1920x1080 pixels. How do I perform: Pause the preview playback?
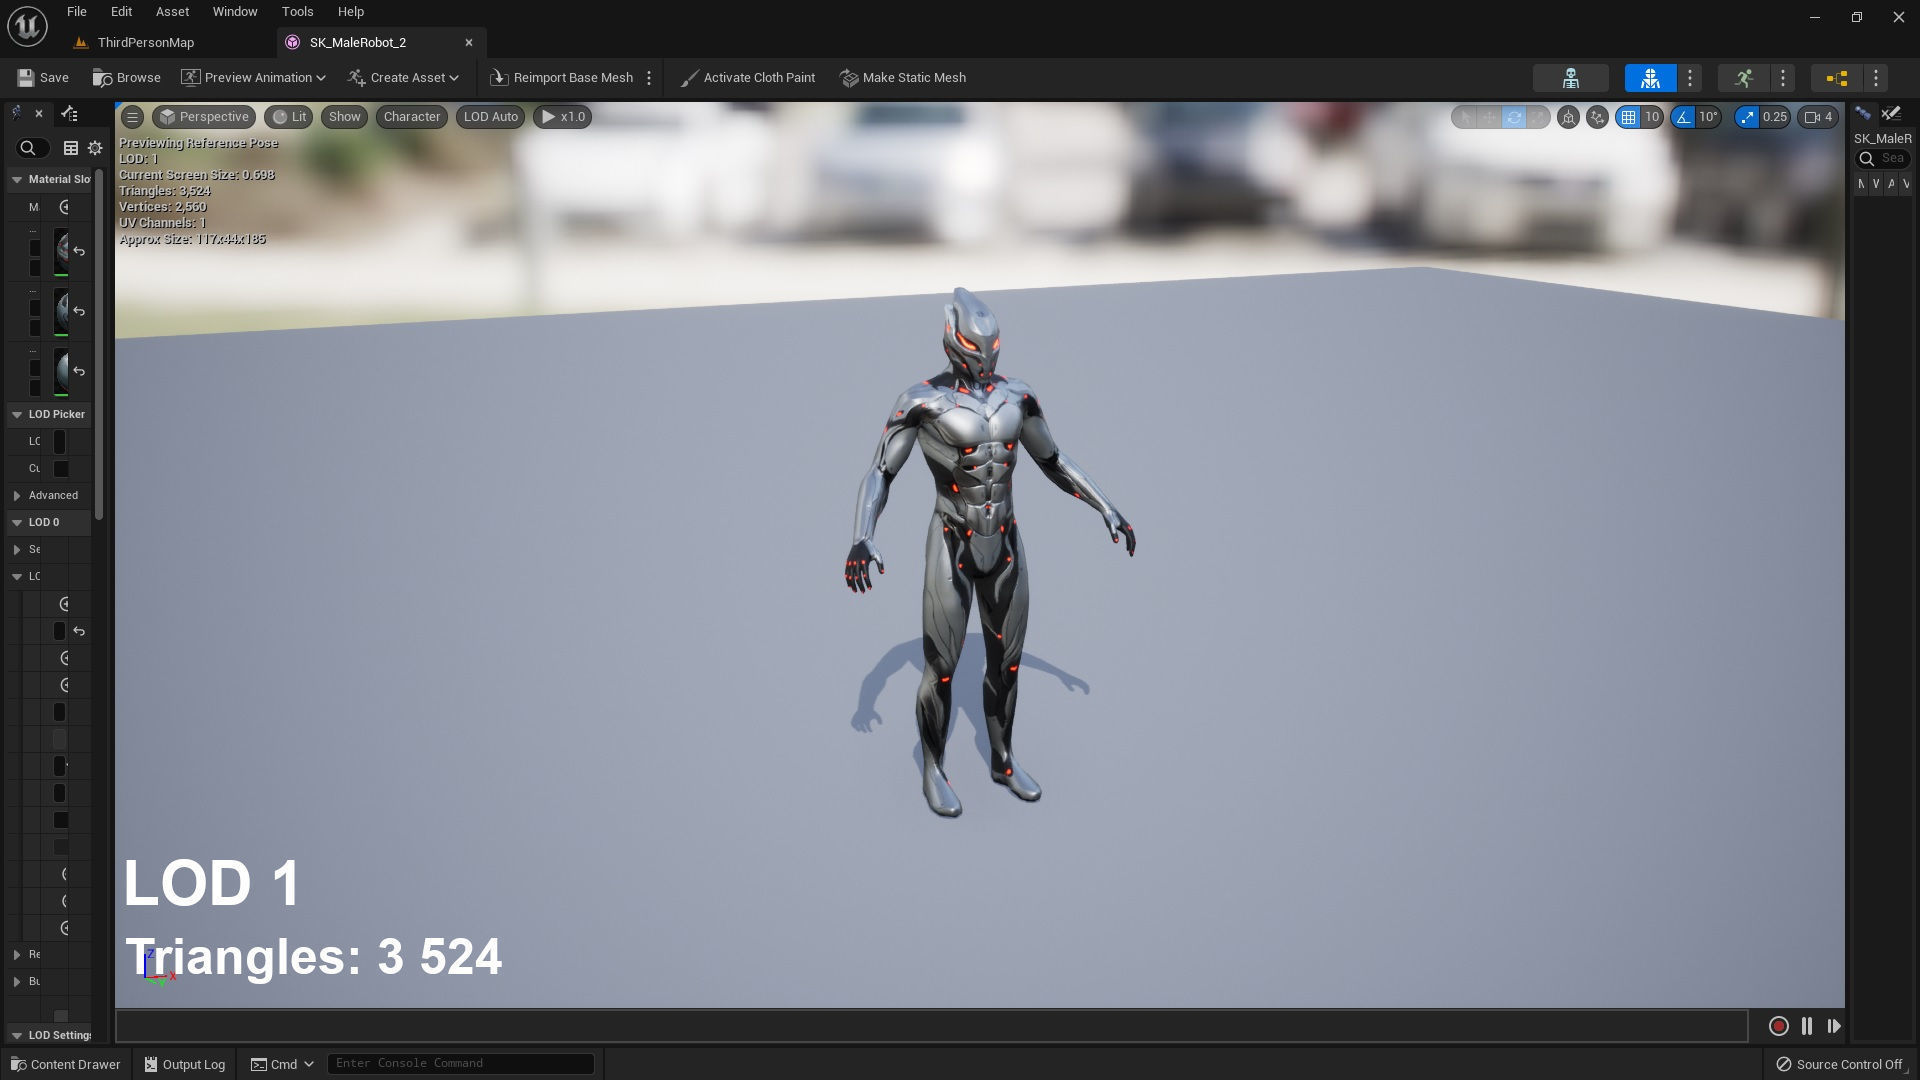pyautogui.click(x=1806, y=1026)
